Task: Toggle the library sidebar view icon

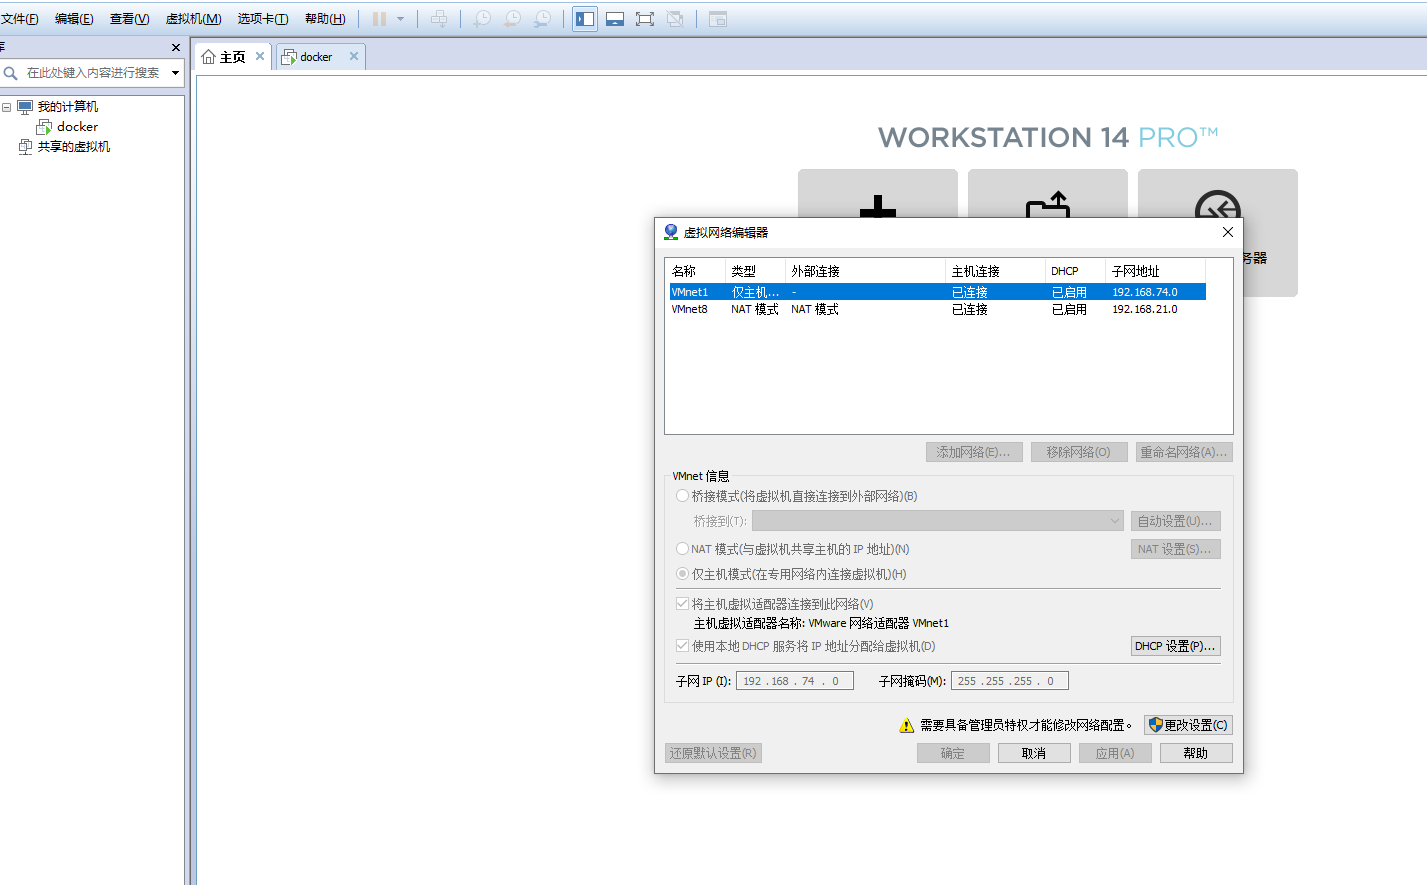Action: [x=585, y=19]
